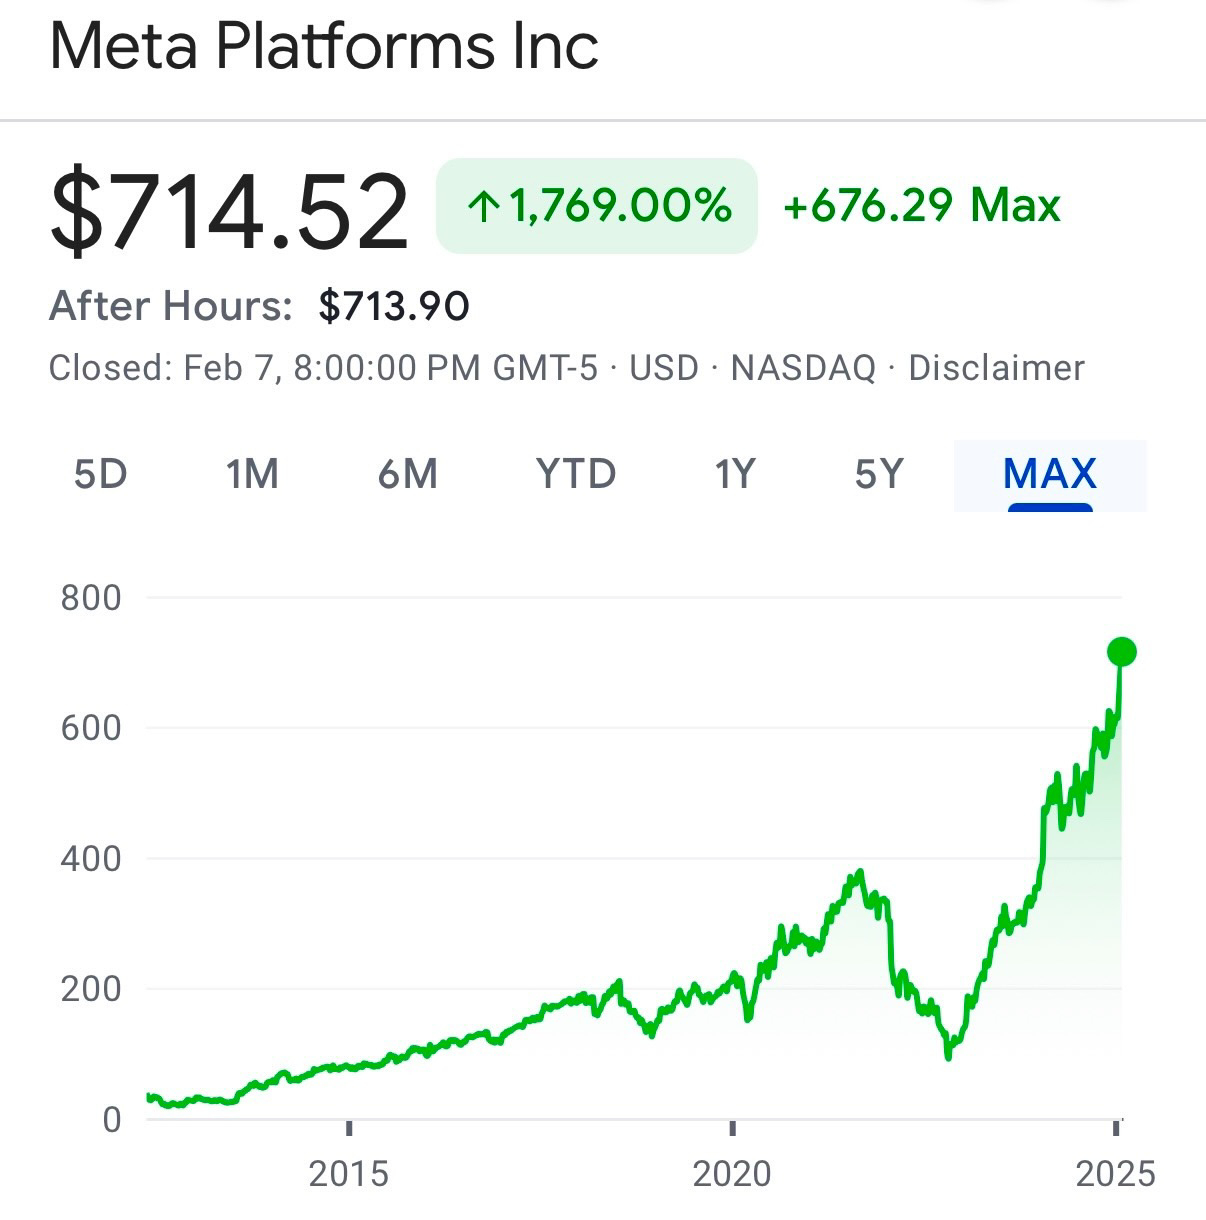Click the 400 y-axis label
Image resolution: width=1206 pixels, height=1220 pixels.
tap(91, 858)
